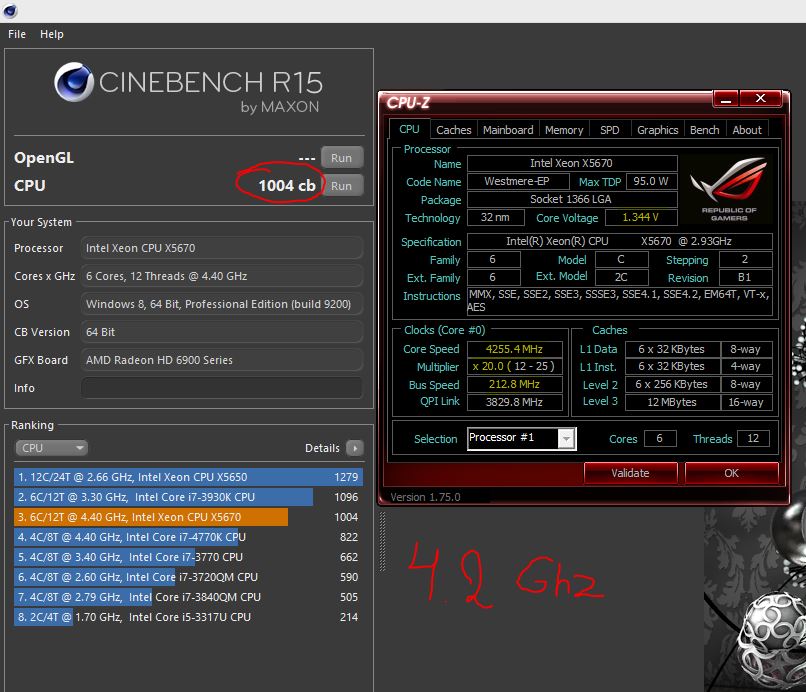Click the CB Version 64 Bit field

pos(222,332)
